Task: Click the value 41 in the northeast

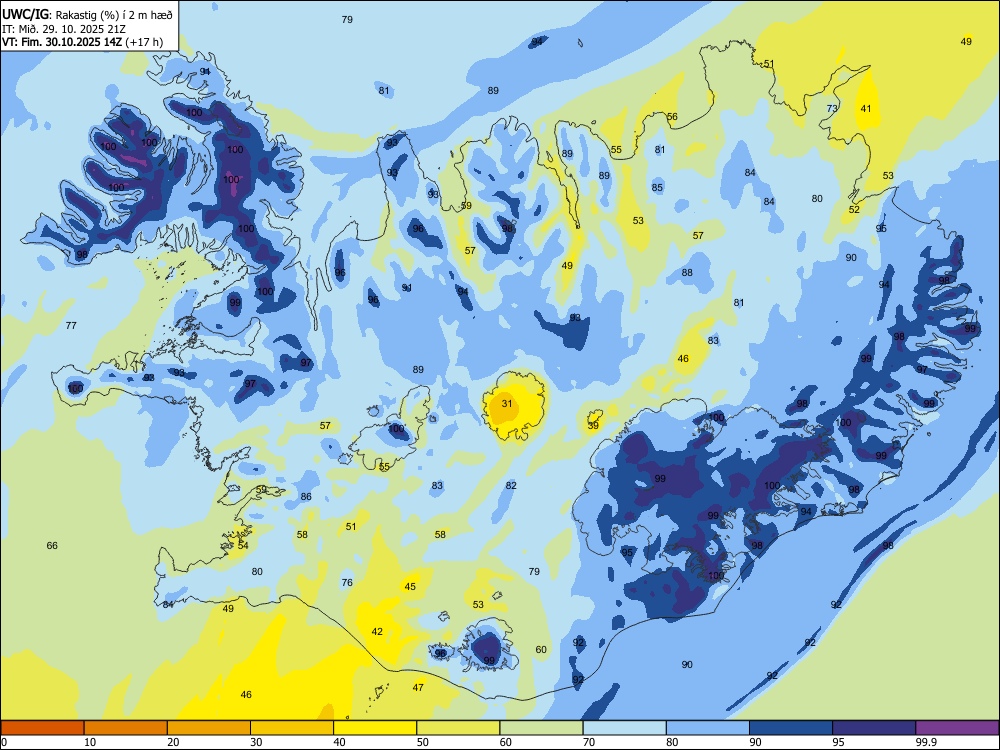Action: [865, 108]
